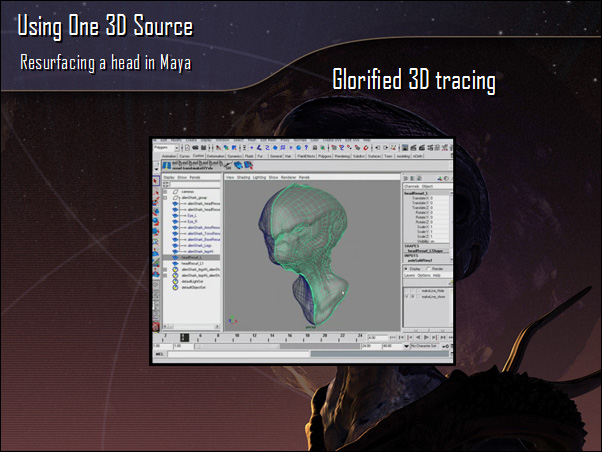This screenshot has height=452, width=602.
Task: Open the Lighting menu in viewport panel
Action: click(259, 177)
